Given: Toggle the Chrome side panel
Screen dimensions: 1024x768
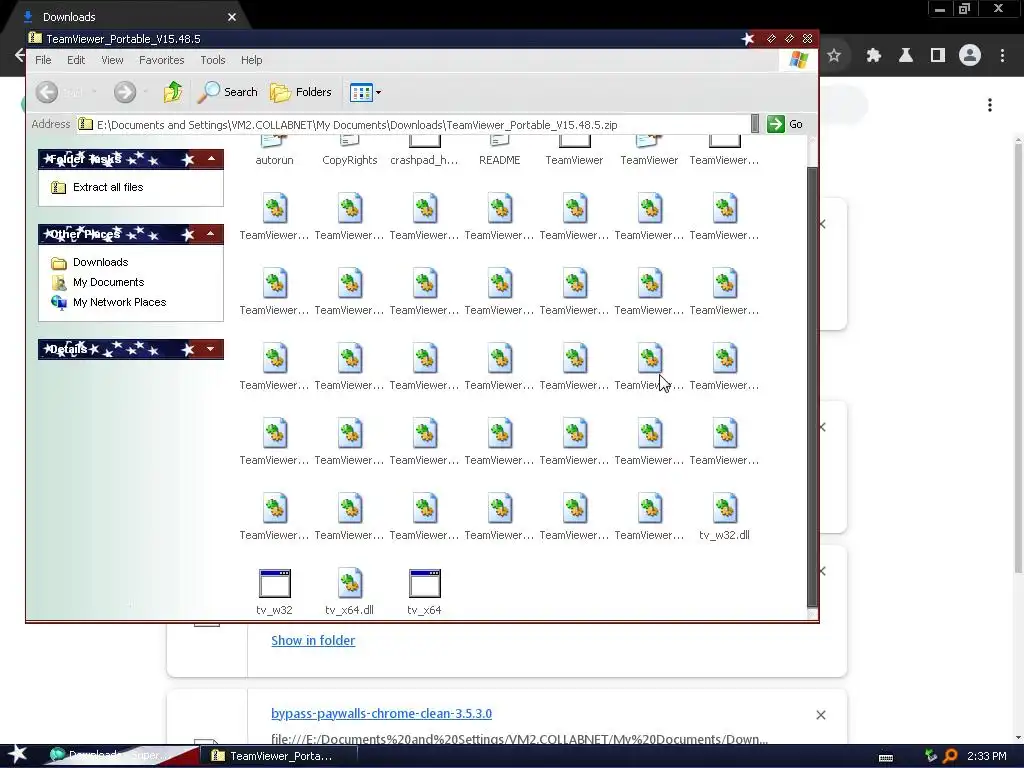Looking at the screenshot, I should coord(938,56).
